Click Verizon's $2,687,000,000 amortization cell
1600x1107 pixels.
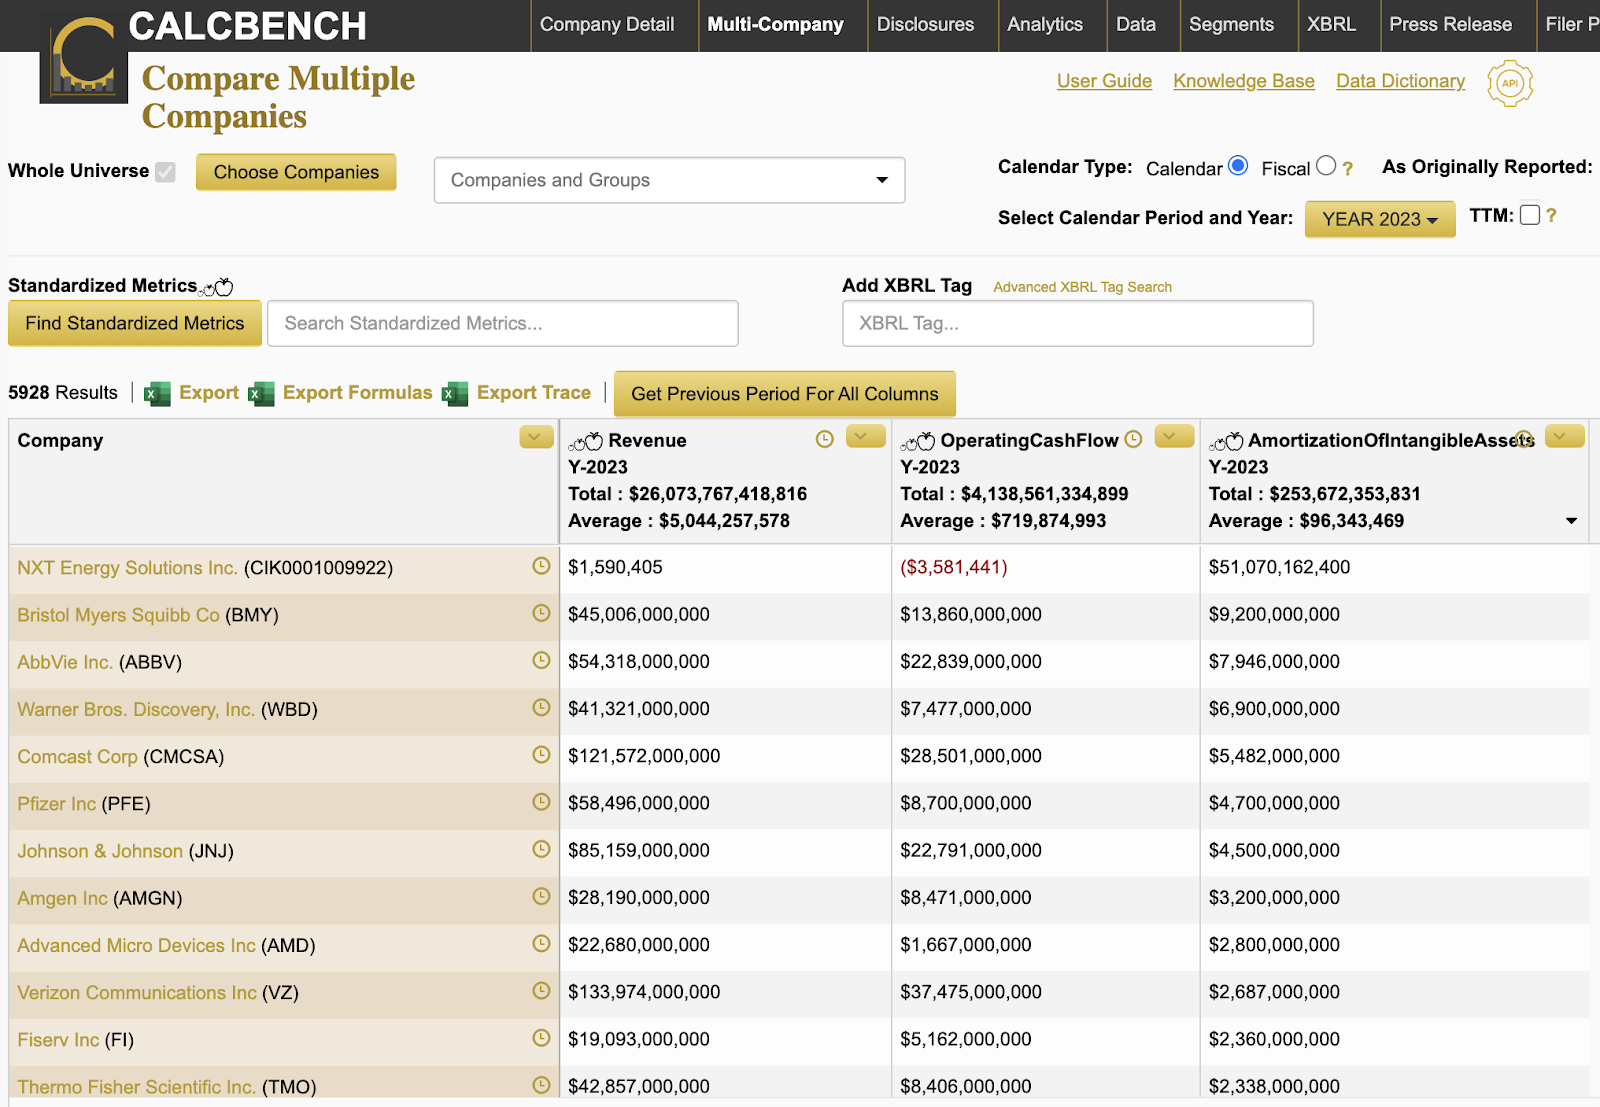click(x=1274, y=992)
